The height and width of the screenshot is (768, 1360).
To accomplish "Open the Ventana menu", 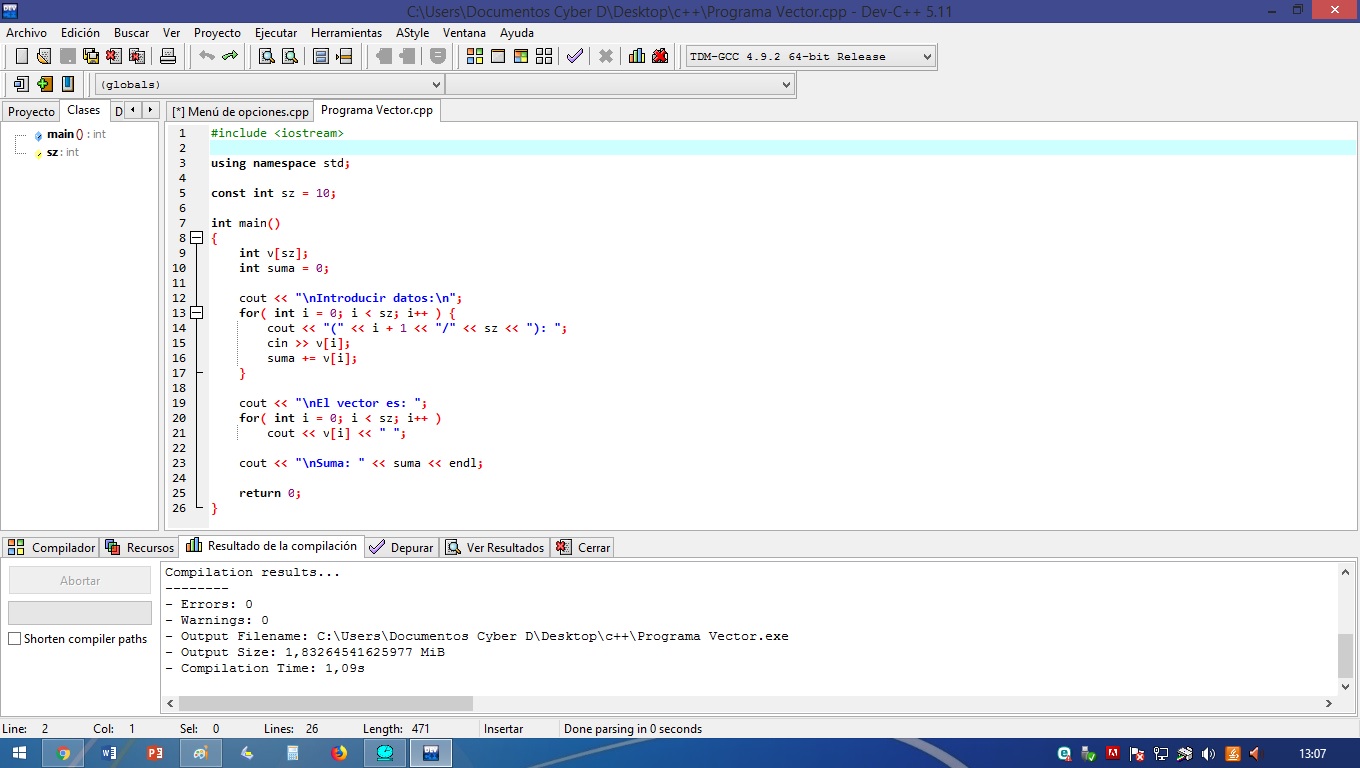I will tap(464, 33).
